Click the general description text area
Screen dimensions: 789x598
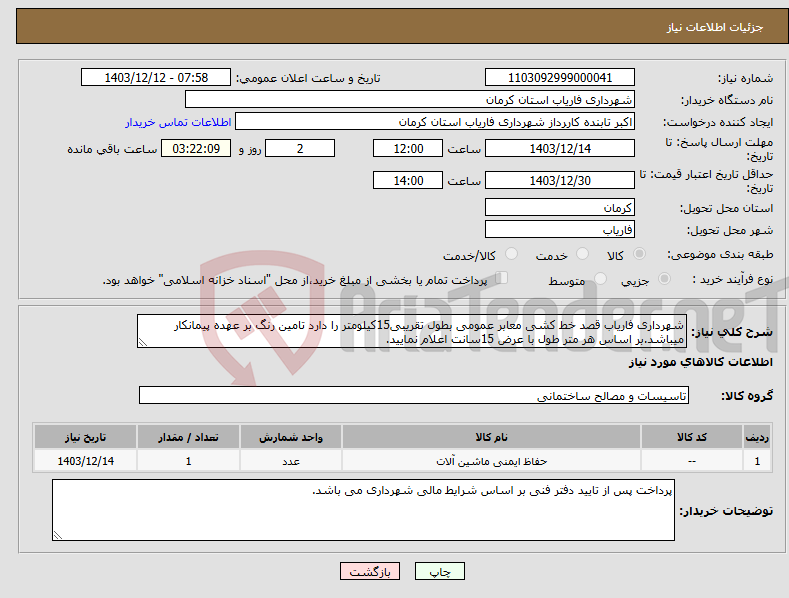pyautogui.click(x=412, y=331)
